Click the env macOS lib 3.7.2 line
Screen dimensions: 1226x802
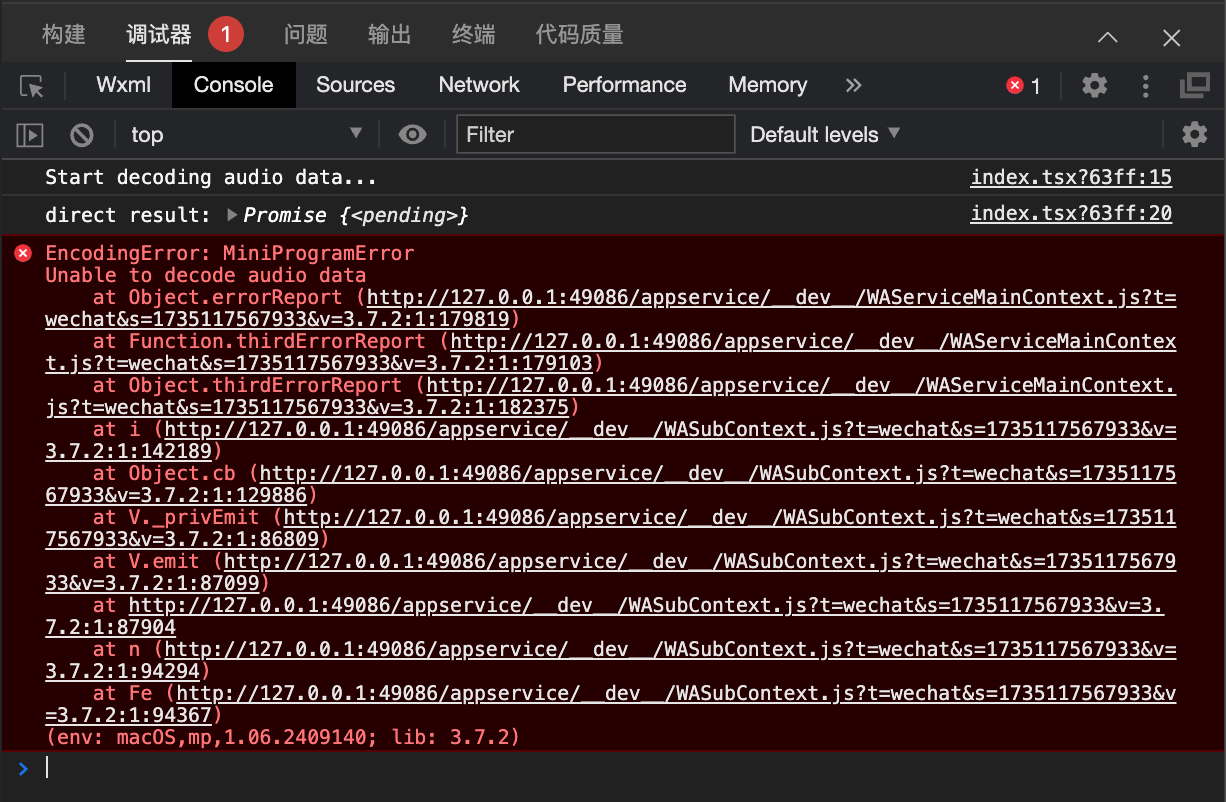click(282, 738)
